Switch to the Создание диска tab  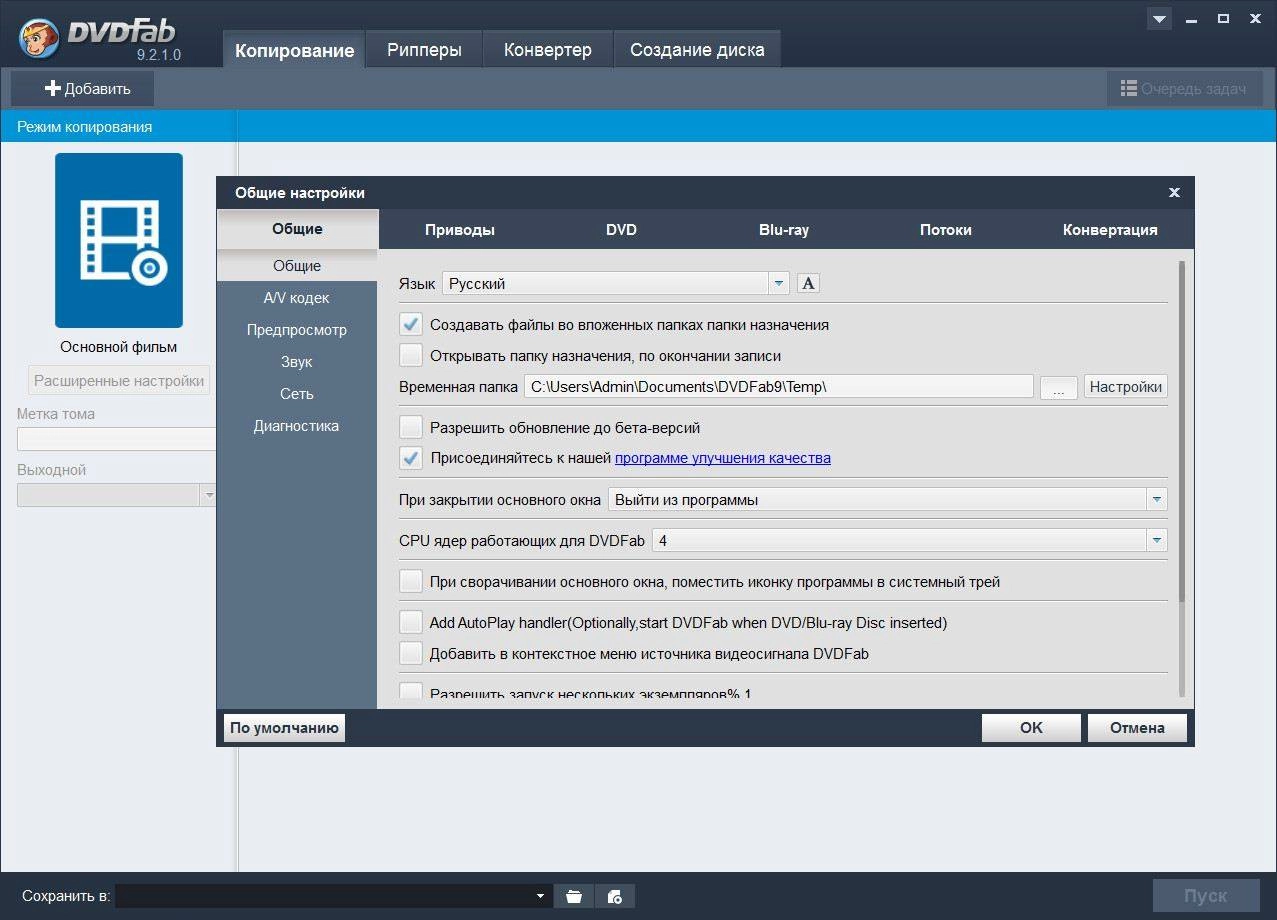tap(697, 50)
